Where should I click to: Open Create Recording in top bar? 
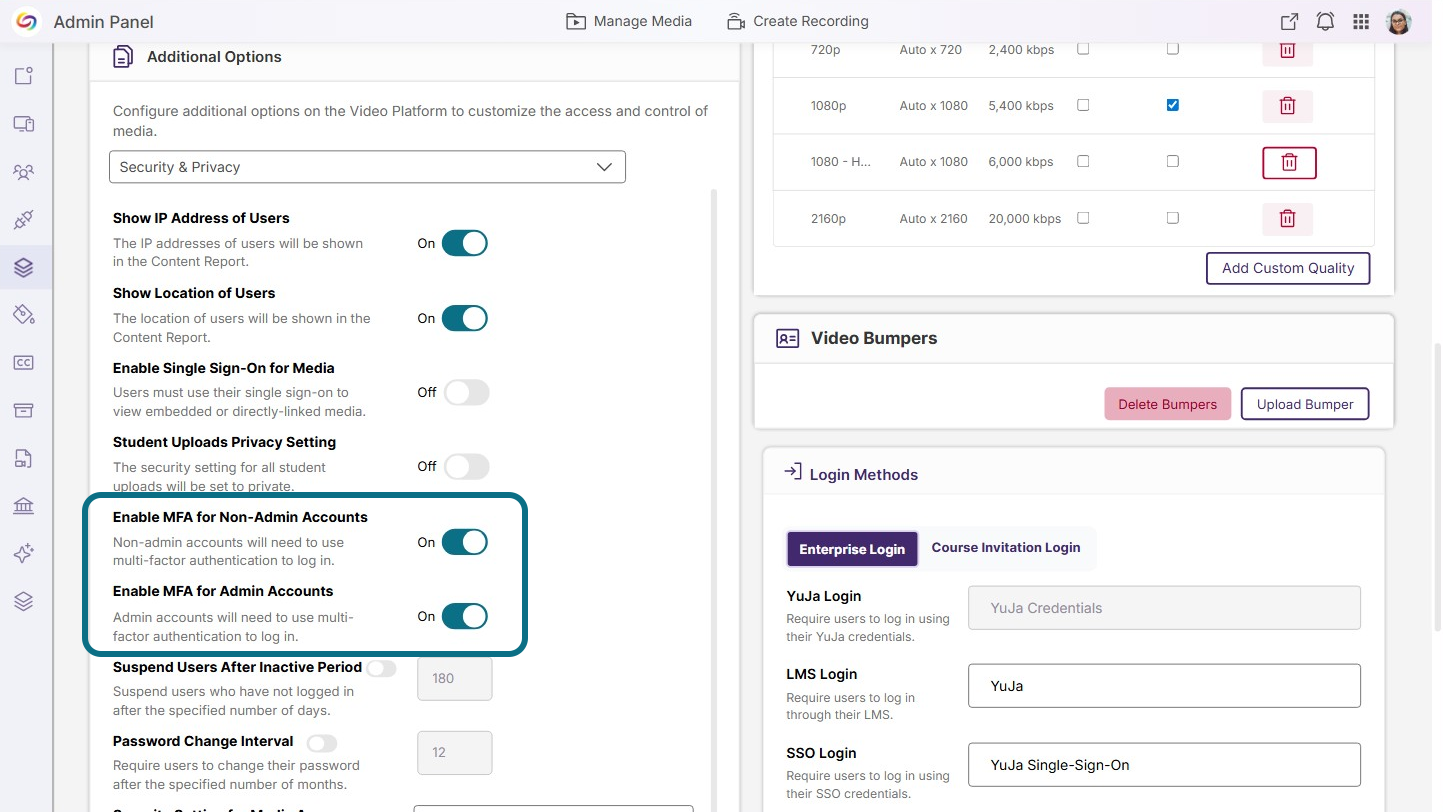point(798,21)
